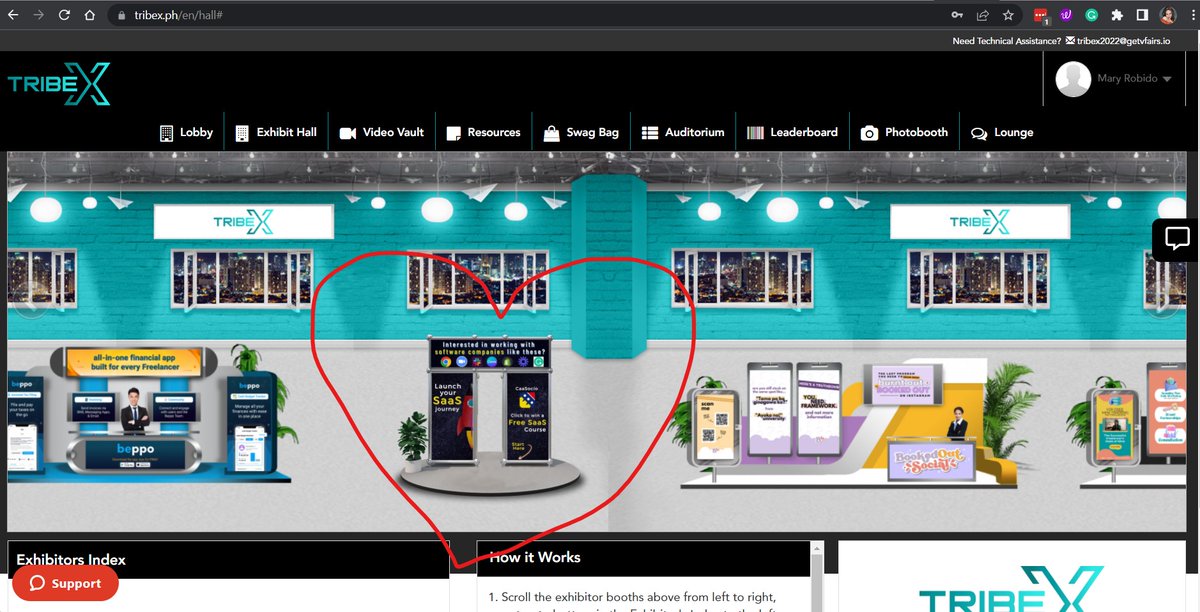1200x612 pixels.
Task: Bookmark this page with the star icon
Action: pyautogui.click(x=1008, y=15)
